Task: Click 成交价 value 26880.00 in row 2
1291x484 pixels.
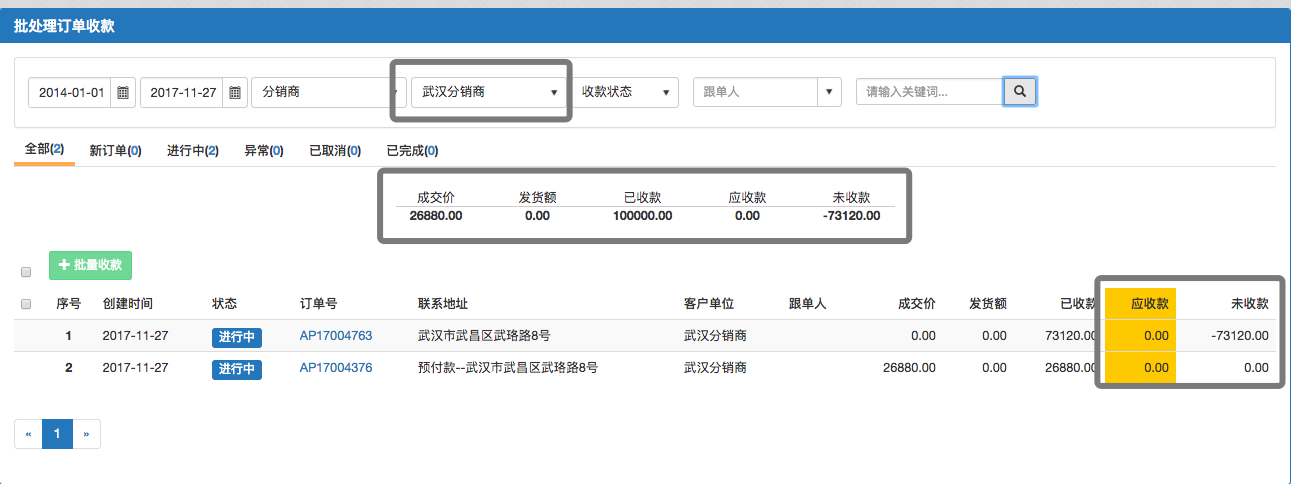Action: click(x=909, y=368)
